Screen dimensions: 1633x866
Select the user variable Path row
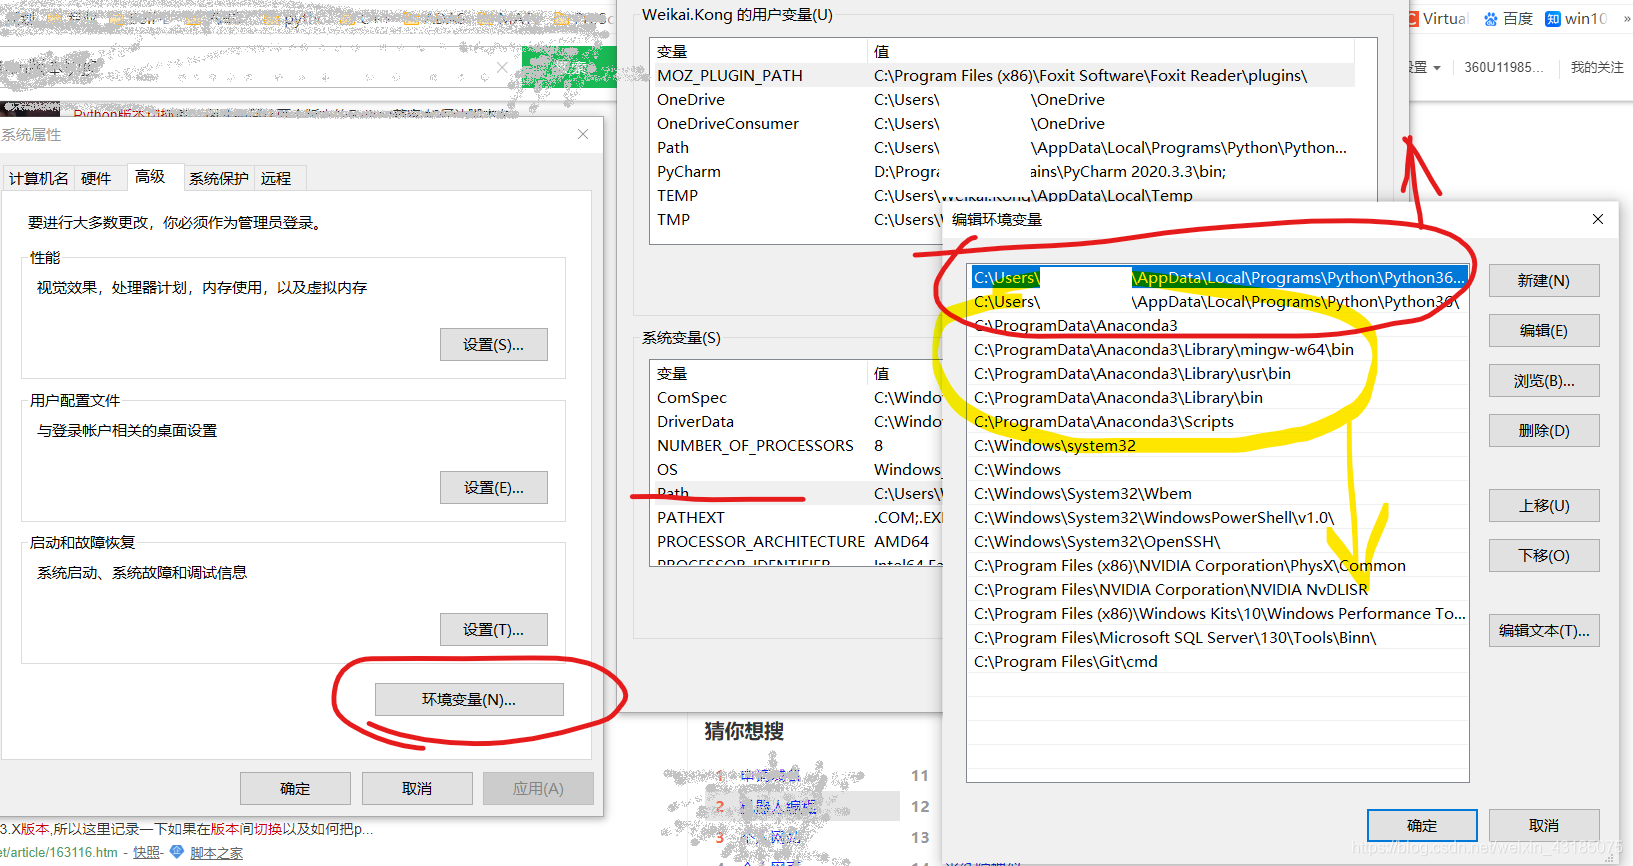click(1003, 148)
